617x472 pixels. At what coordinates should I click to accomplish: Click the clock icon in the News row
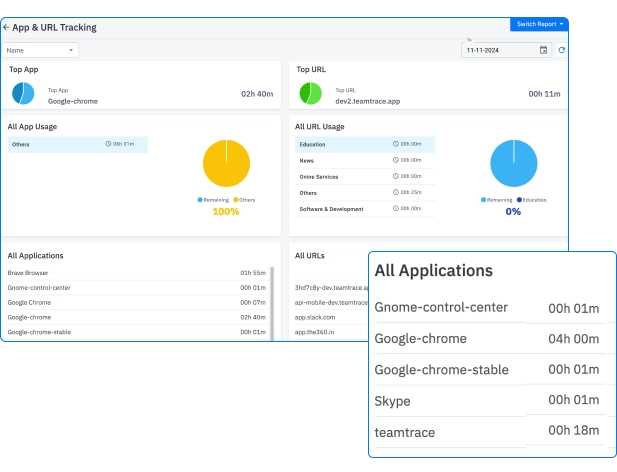tap(397, 160)
